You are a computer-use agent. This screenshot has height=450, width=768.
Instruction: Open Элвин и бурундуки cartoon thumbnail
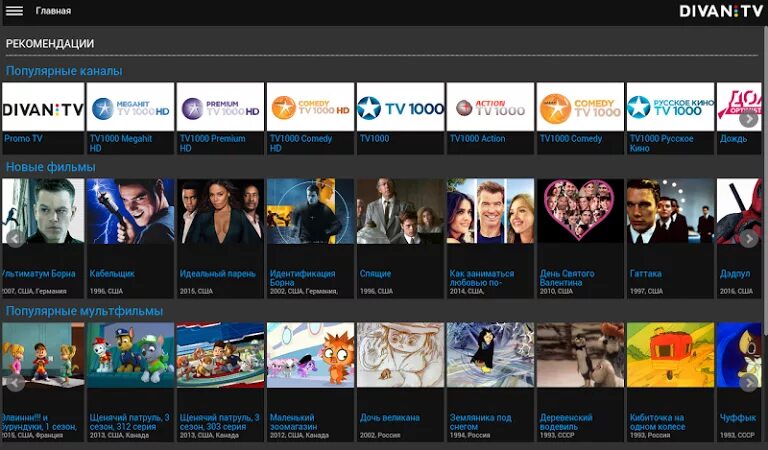pos(43,355)
